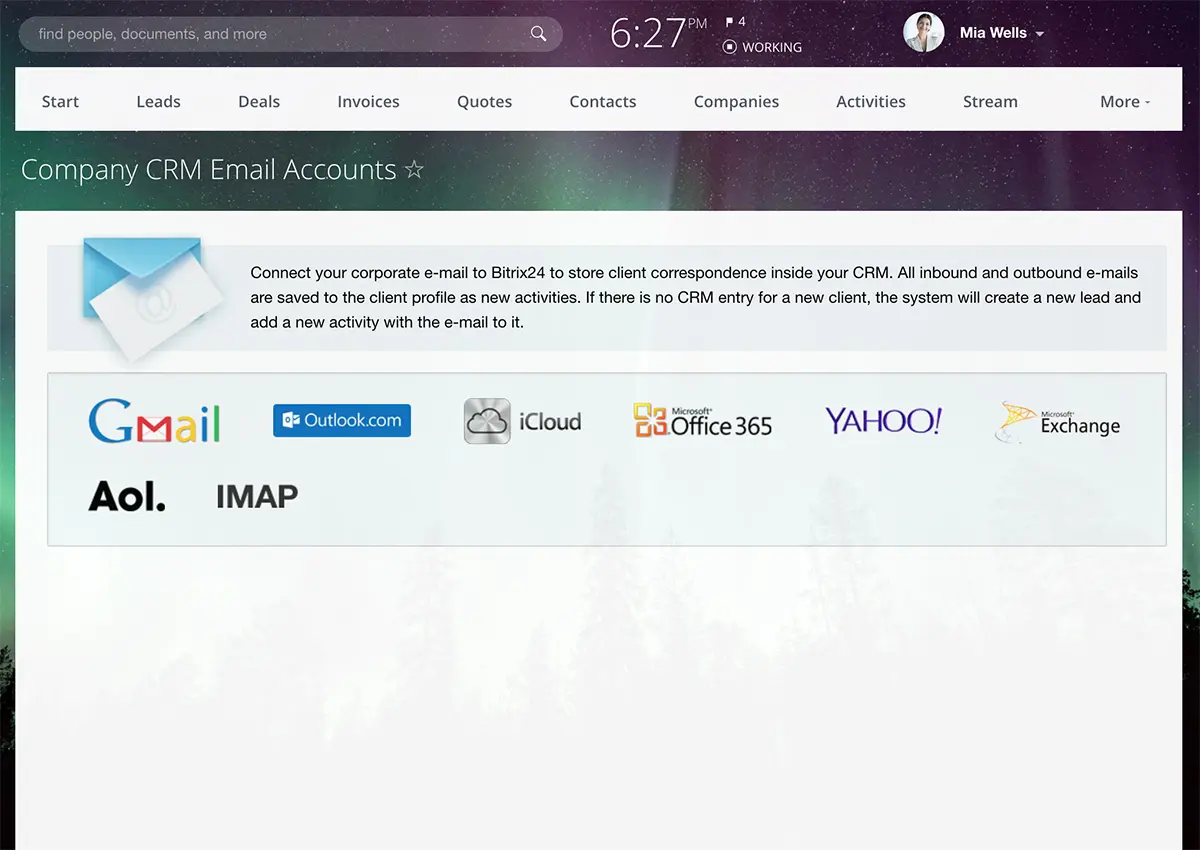
Task: Open the Mia Wells user menu
Action: pos(1001,33)
